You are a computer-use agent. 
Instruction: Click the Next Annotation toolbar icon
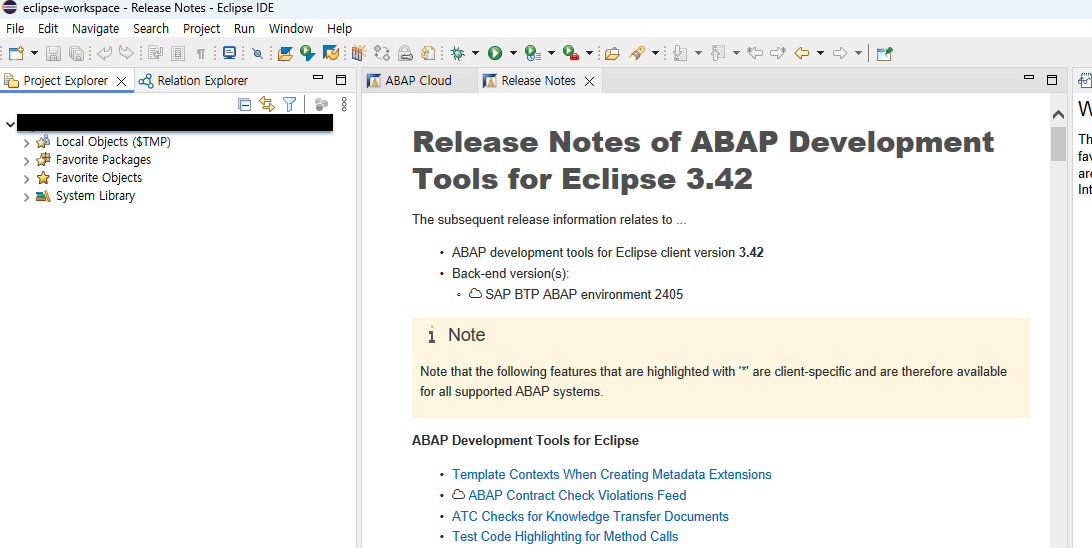[682, 53]
